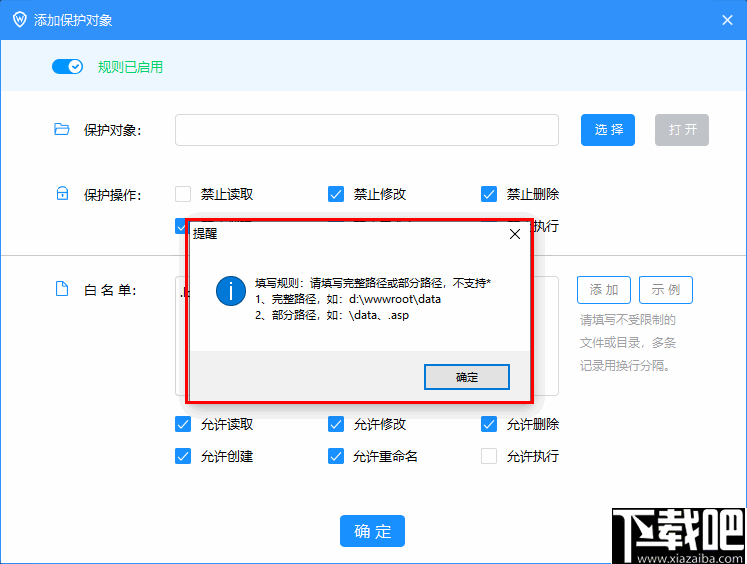The width and height of the screenshot is (747, 564).
Task: Click the 保护对象: label
Action: click(113, 130)
